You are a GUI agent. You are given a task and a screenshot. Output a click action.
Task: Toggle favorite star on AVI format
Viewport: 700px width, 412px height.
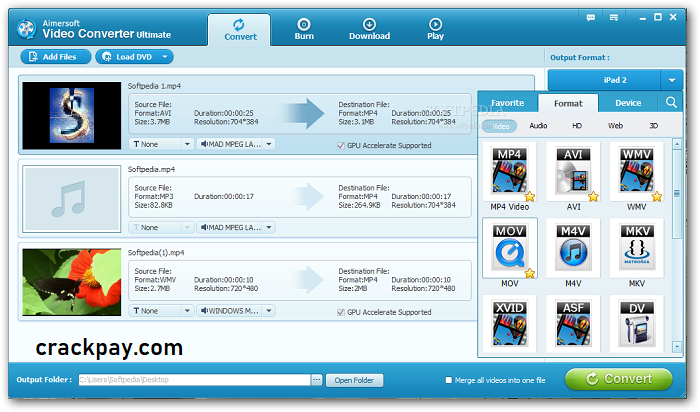point(593,196)
